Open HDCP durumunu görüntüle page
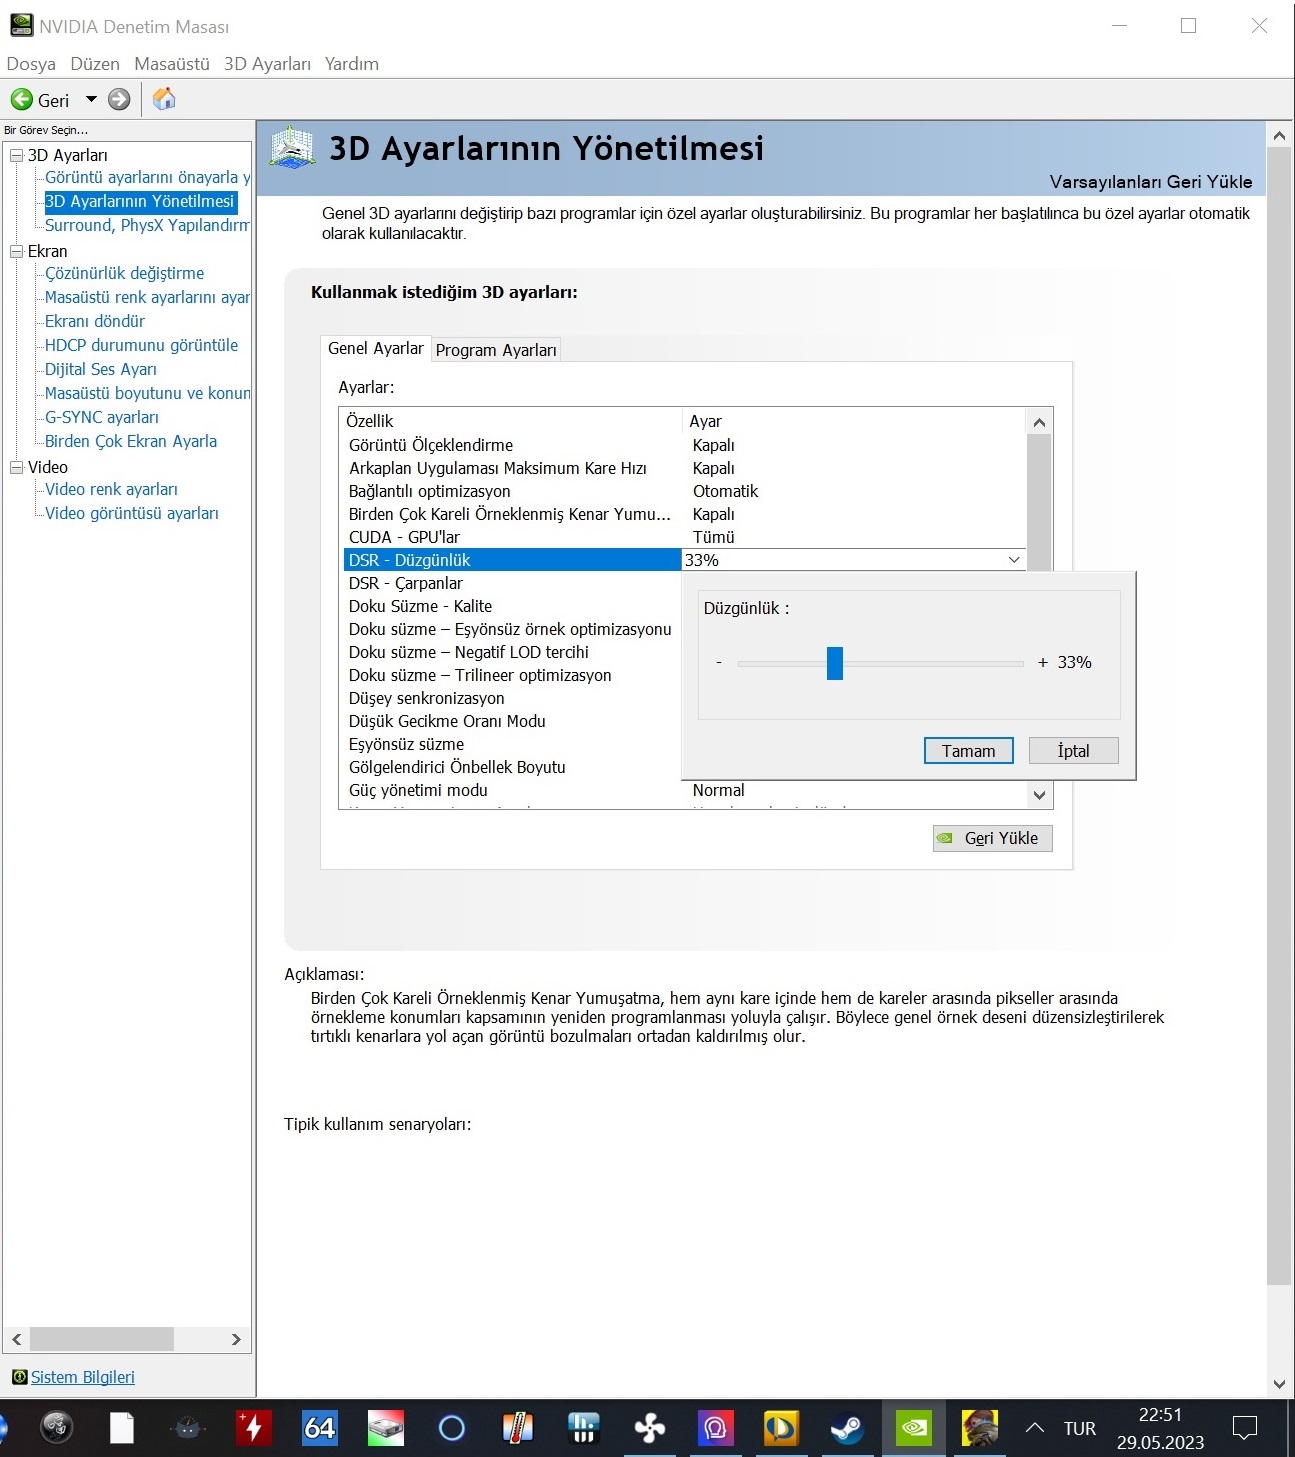 (141, 345)
